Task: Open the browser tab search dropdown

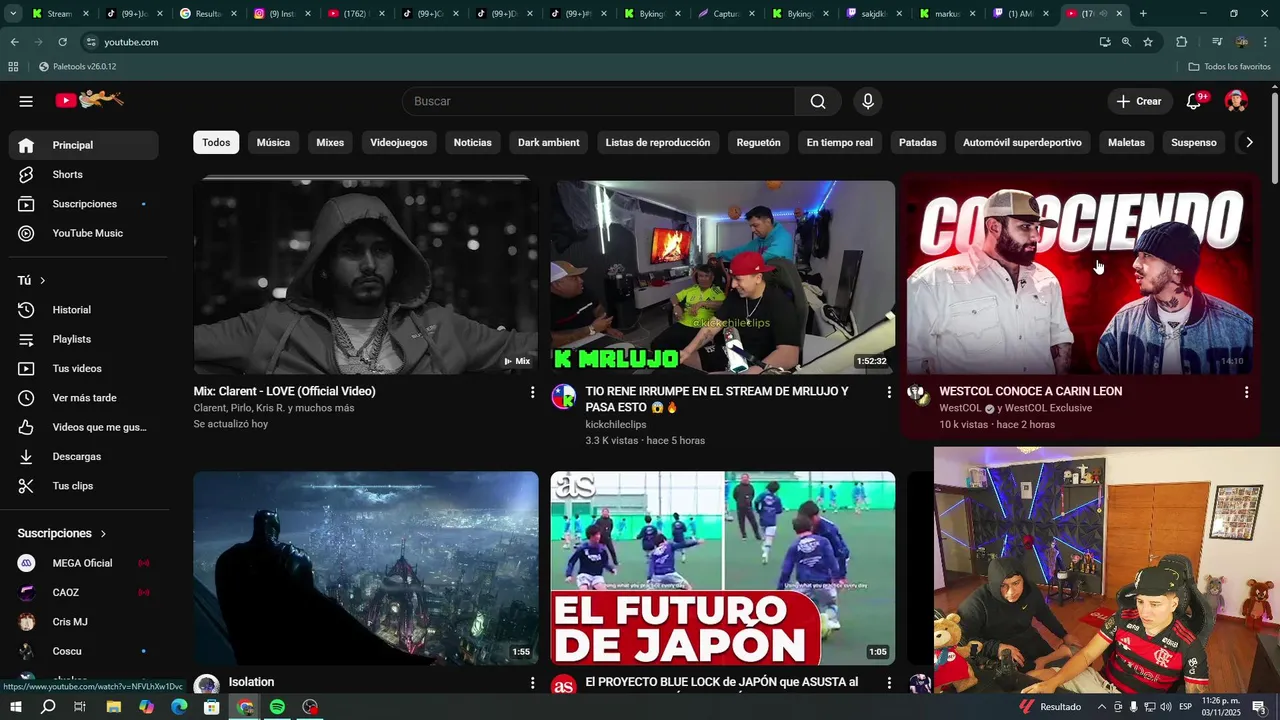Action: coord(14,14)
